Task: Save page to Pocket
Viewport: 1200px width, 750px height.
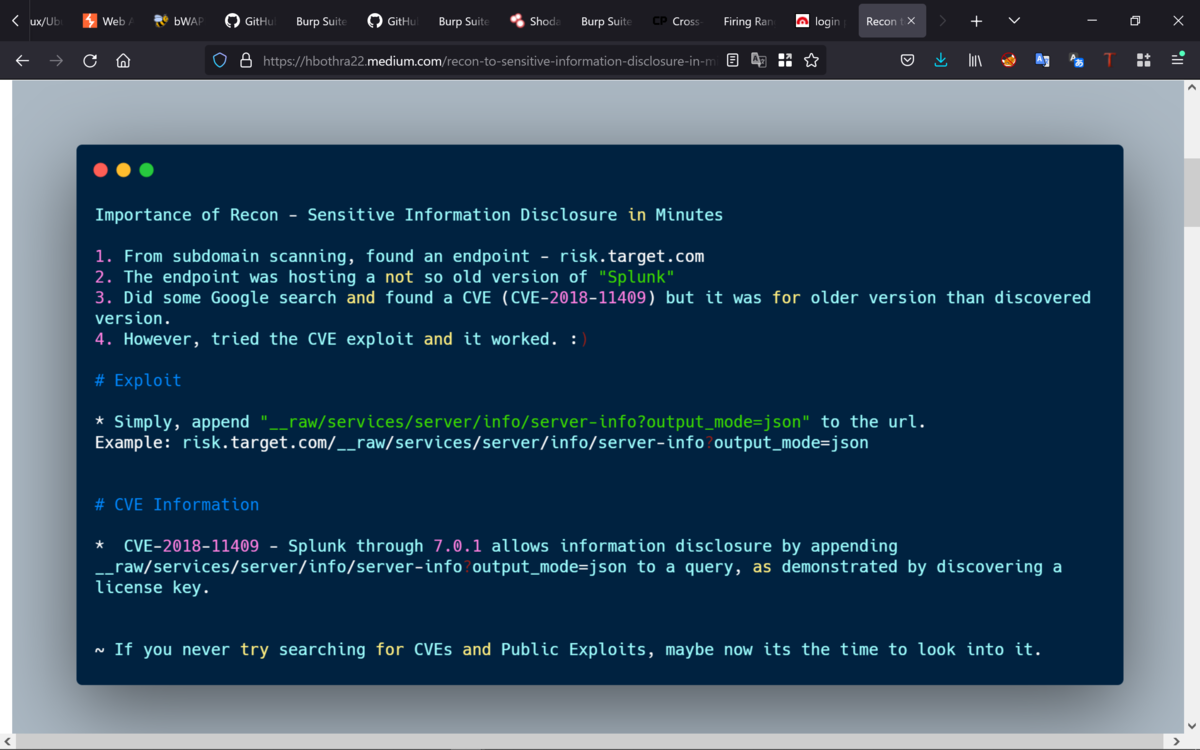Action: point(907,61)
